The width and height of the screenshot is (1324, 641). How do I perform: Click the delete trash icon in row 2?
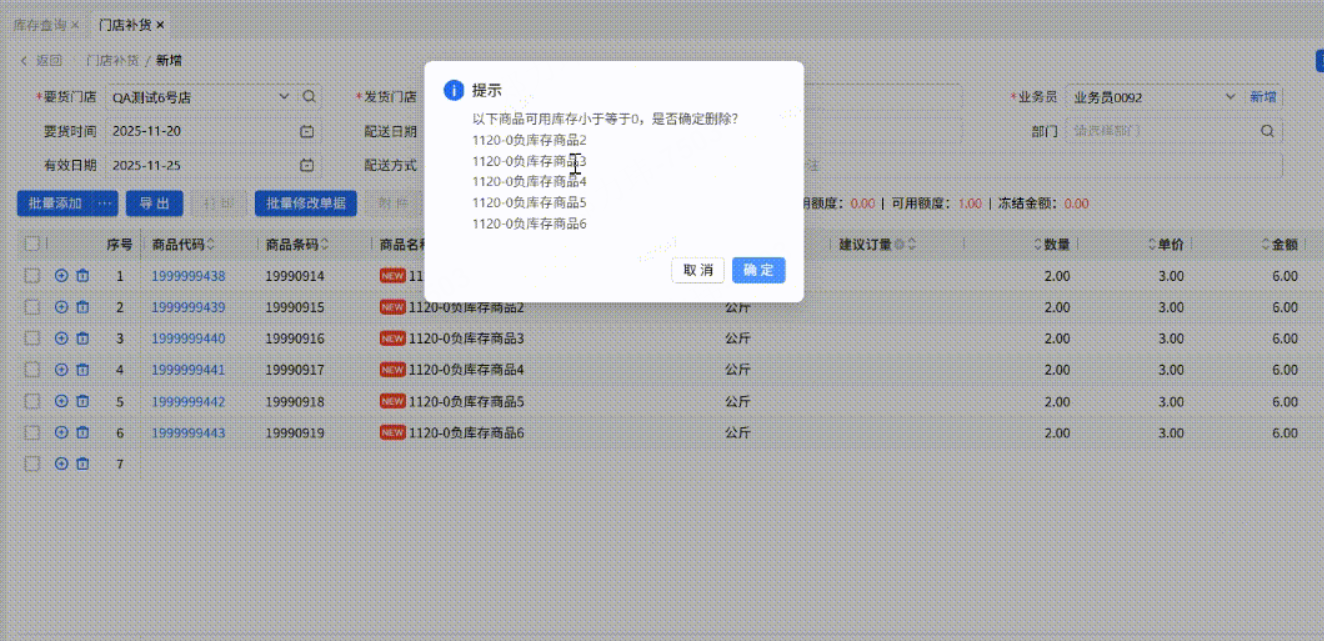(83, 307)
